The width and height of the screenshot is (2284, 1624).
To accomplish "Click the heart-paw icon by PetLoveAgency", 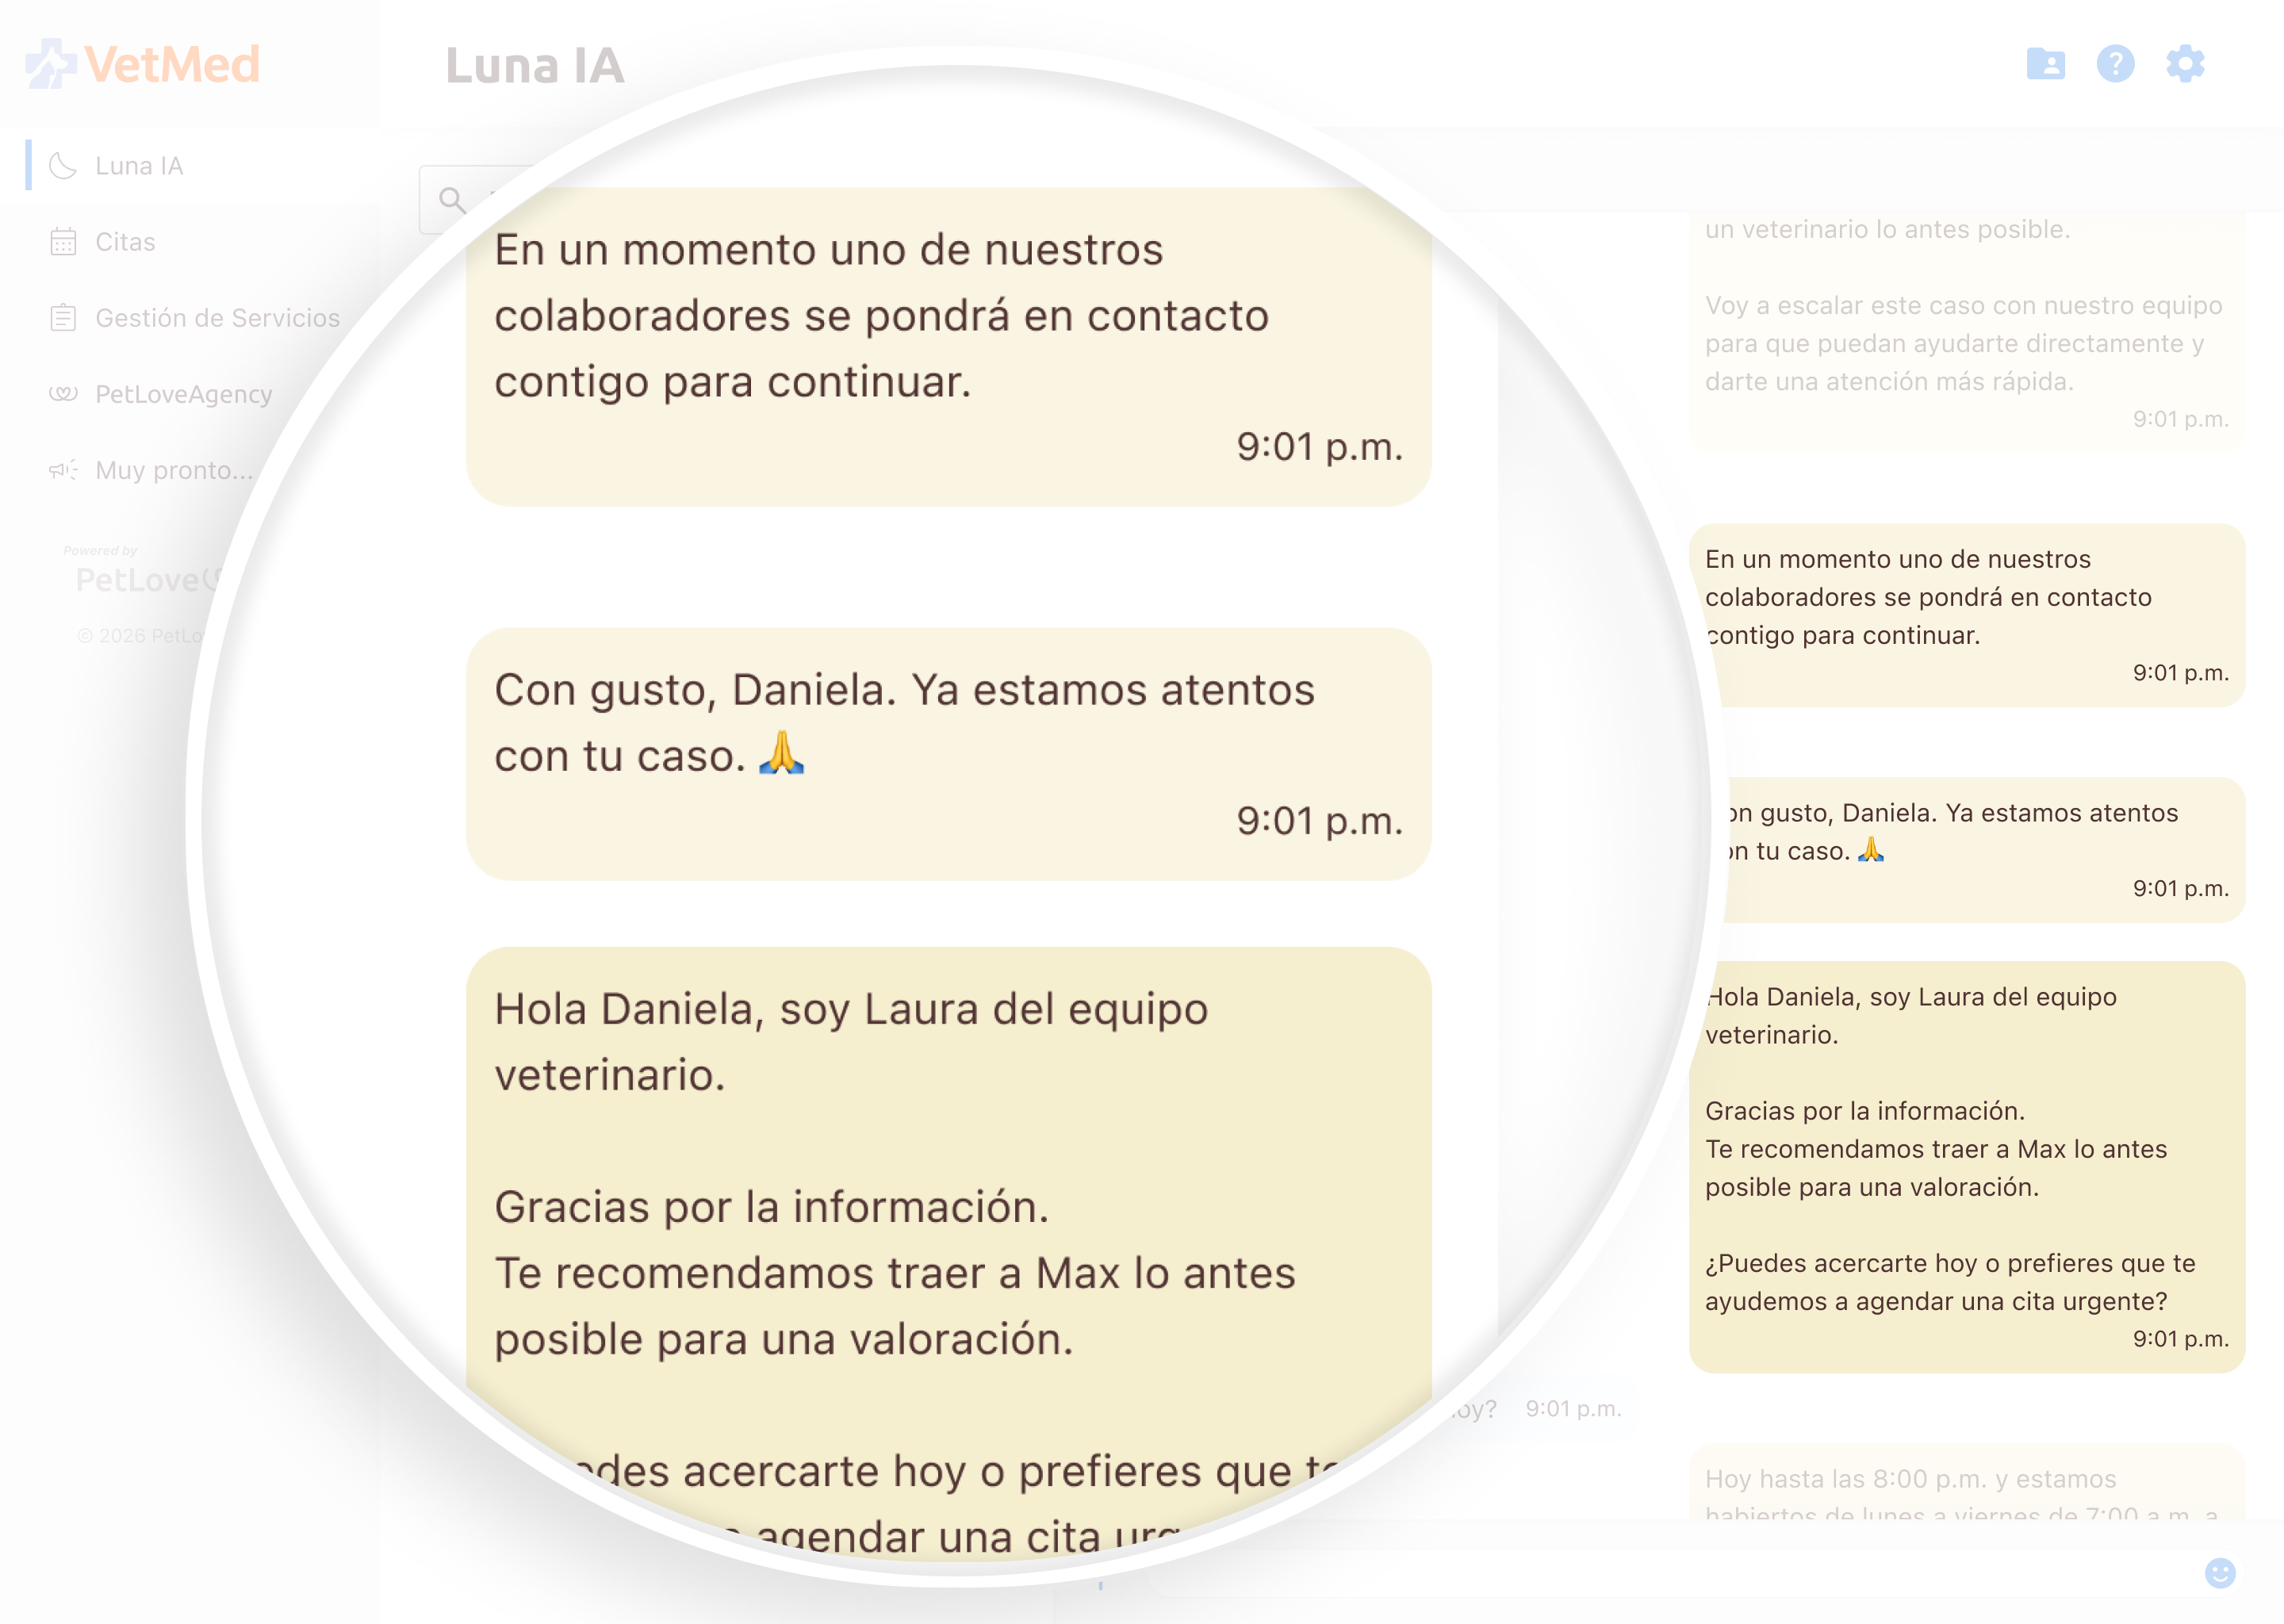I will click(x=63, y=394).
